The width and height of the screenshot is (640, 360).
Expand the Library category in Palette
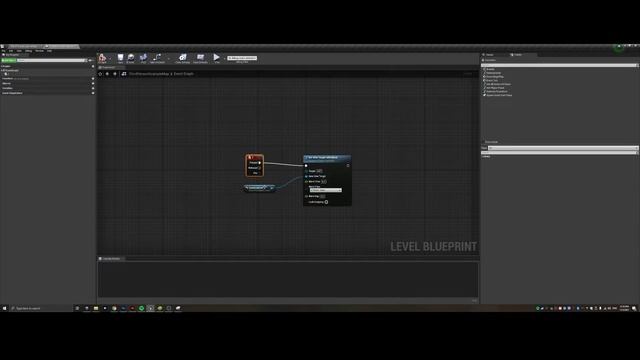(x=486, y=156)
